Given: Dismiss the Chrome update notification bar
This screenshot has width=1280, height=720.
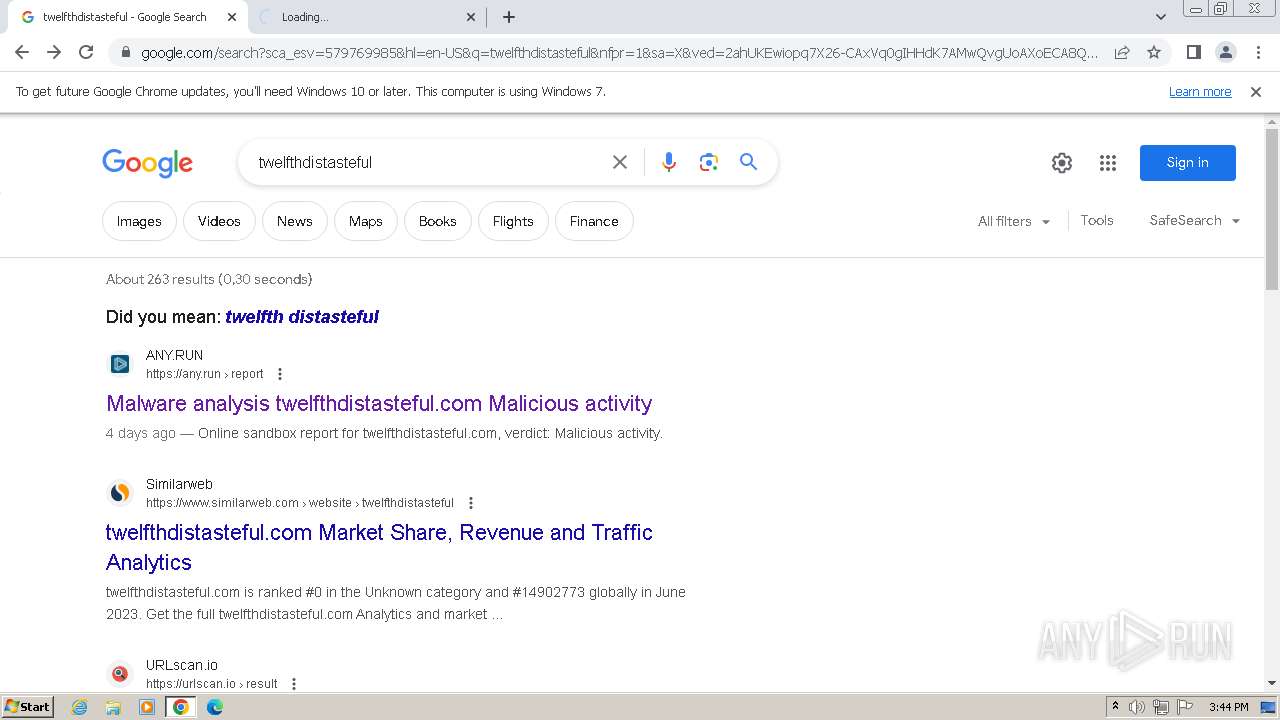Looking at the screenshot, I should [x=1256, y=92].
